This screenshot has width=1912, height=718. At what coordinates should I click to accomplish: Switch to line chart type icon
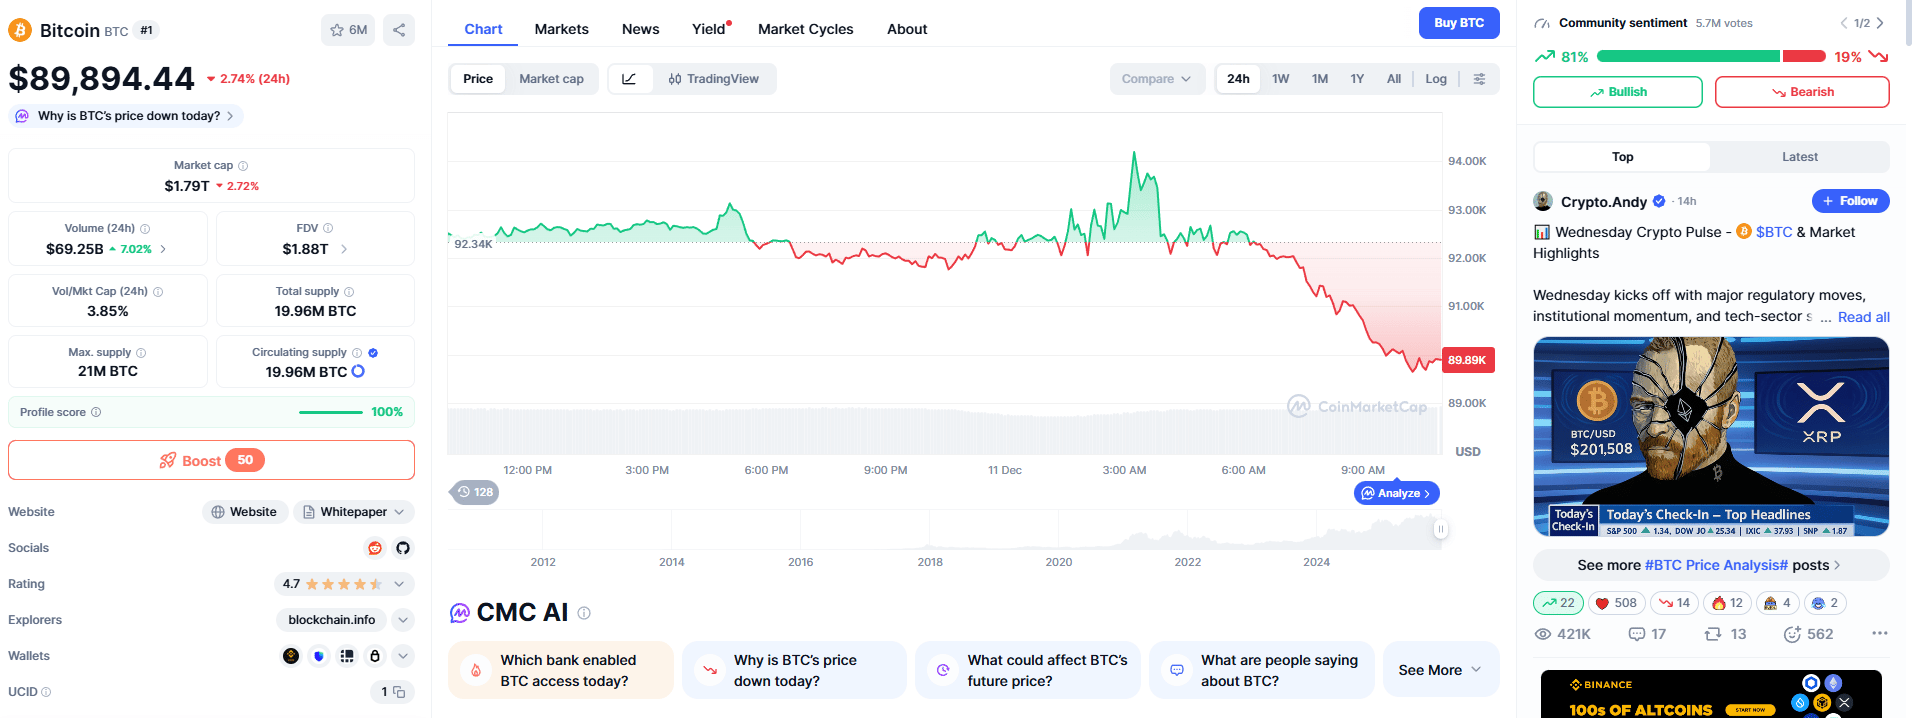[629, 79]
